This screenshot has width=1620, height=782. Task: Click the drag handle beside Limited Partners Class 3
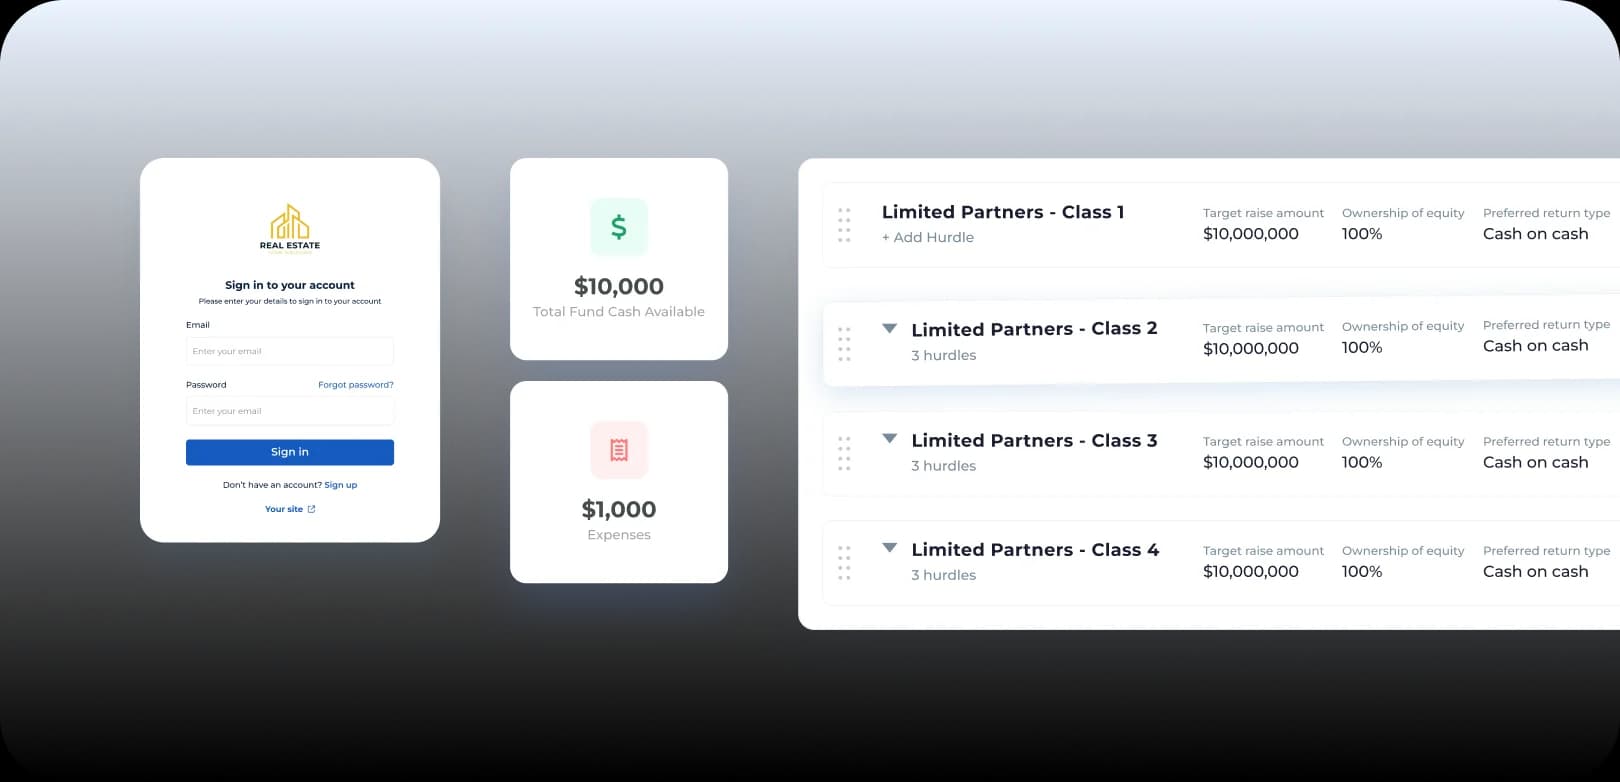[843, 452]
